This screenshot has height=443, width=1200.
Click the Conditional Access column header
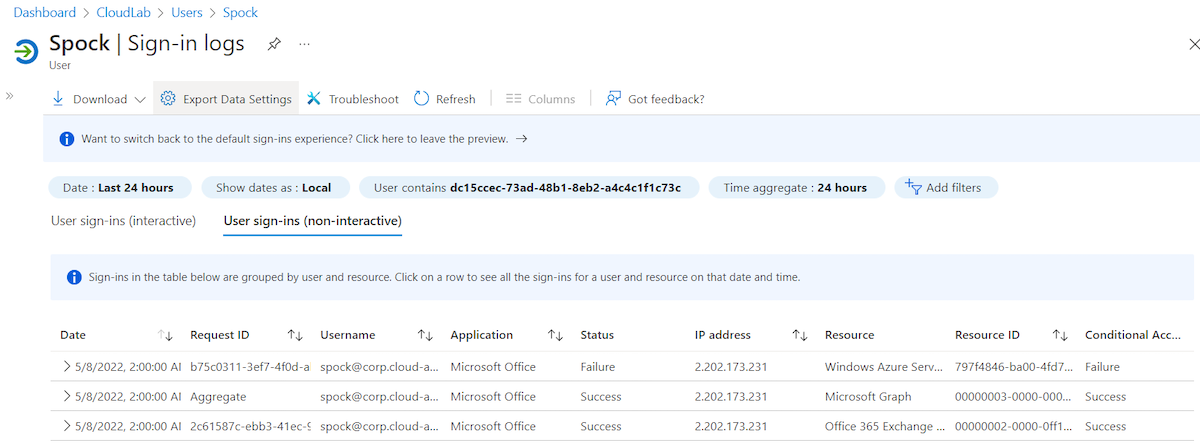1133,335
